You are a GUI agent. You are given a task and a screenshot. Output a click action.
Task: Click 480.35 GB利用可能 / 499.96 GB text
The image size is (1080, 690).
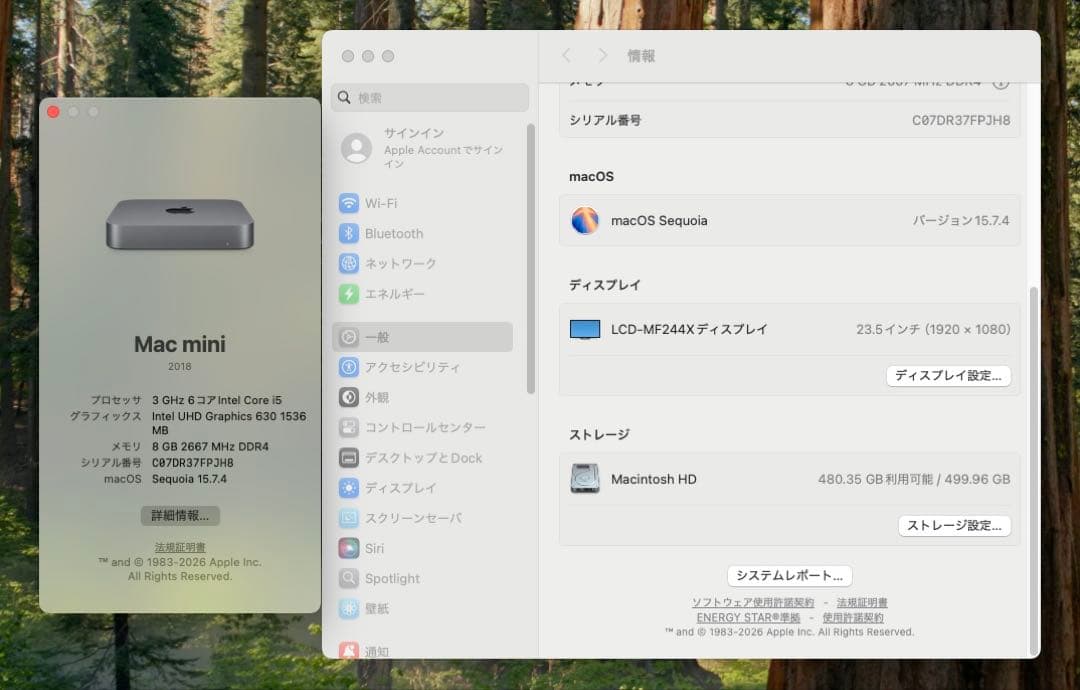coord(914,479)
